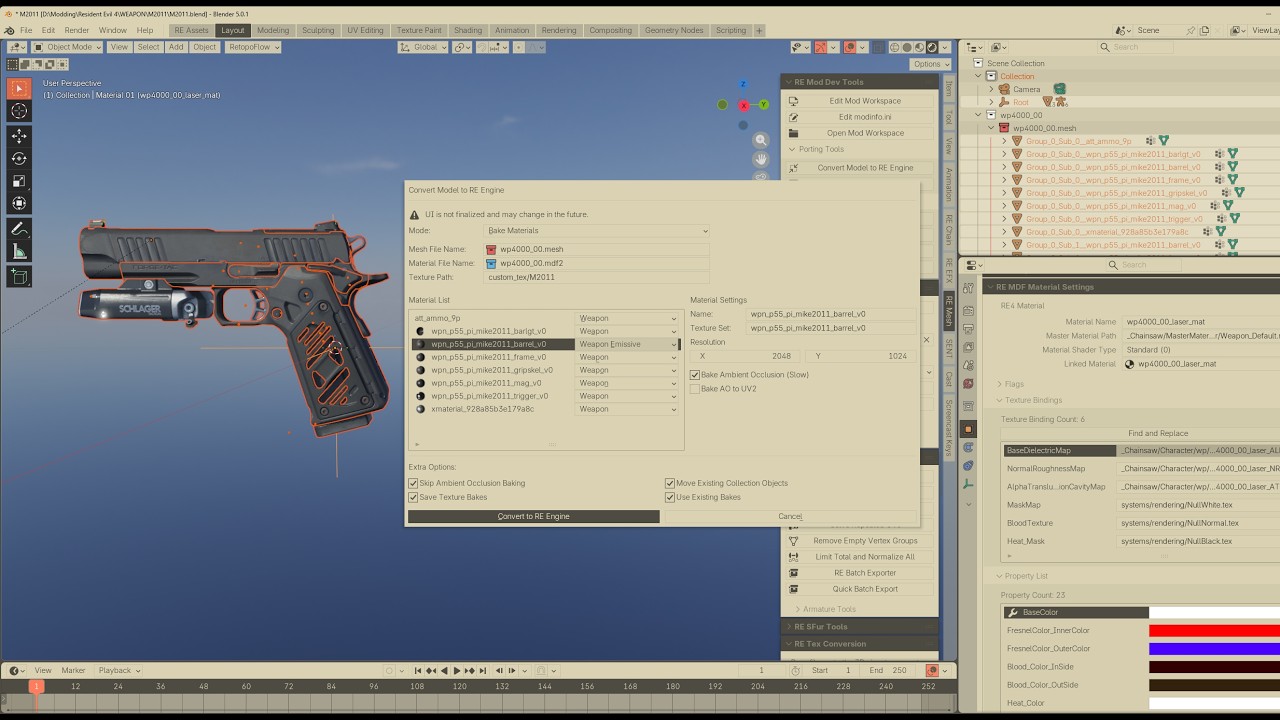Click the Play animation button
Viewport: 1280px width, 720px height.
point(457,670)
